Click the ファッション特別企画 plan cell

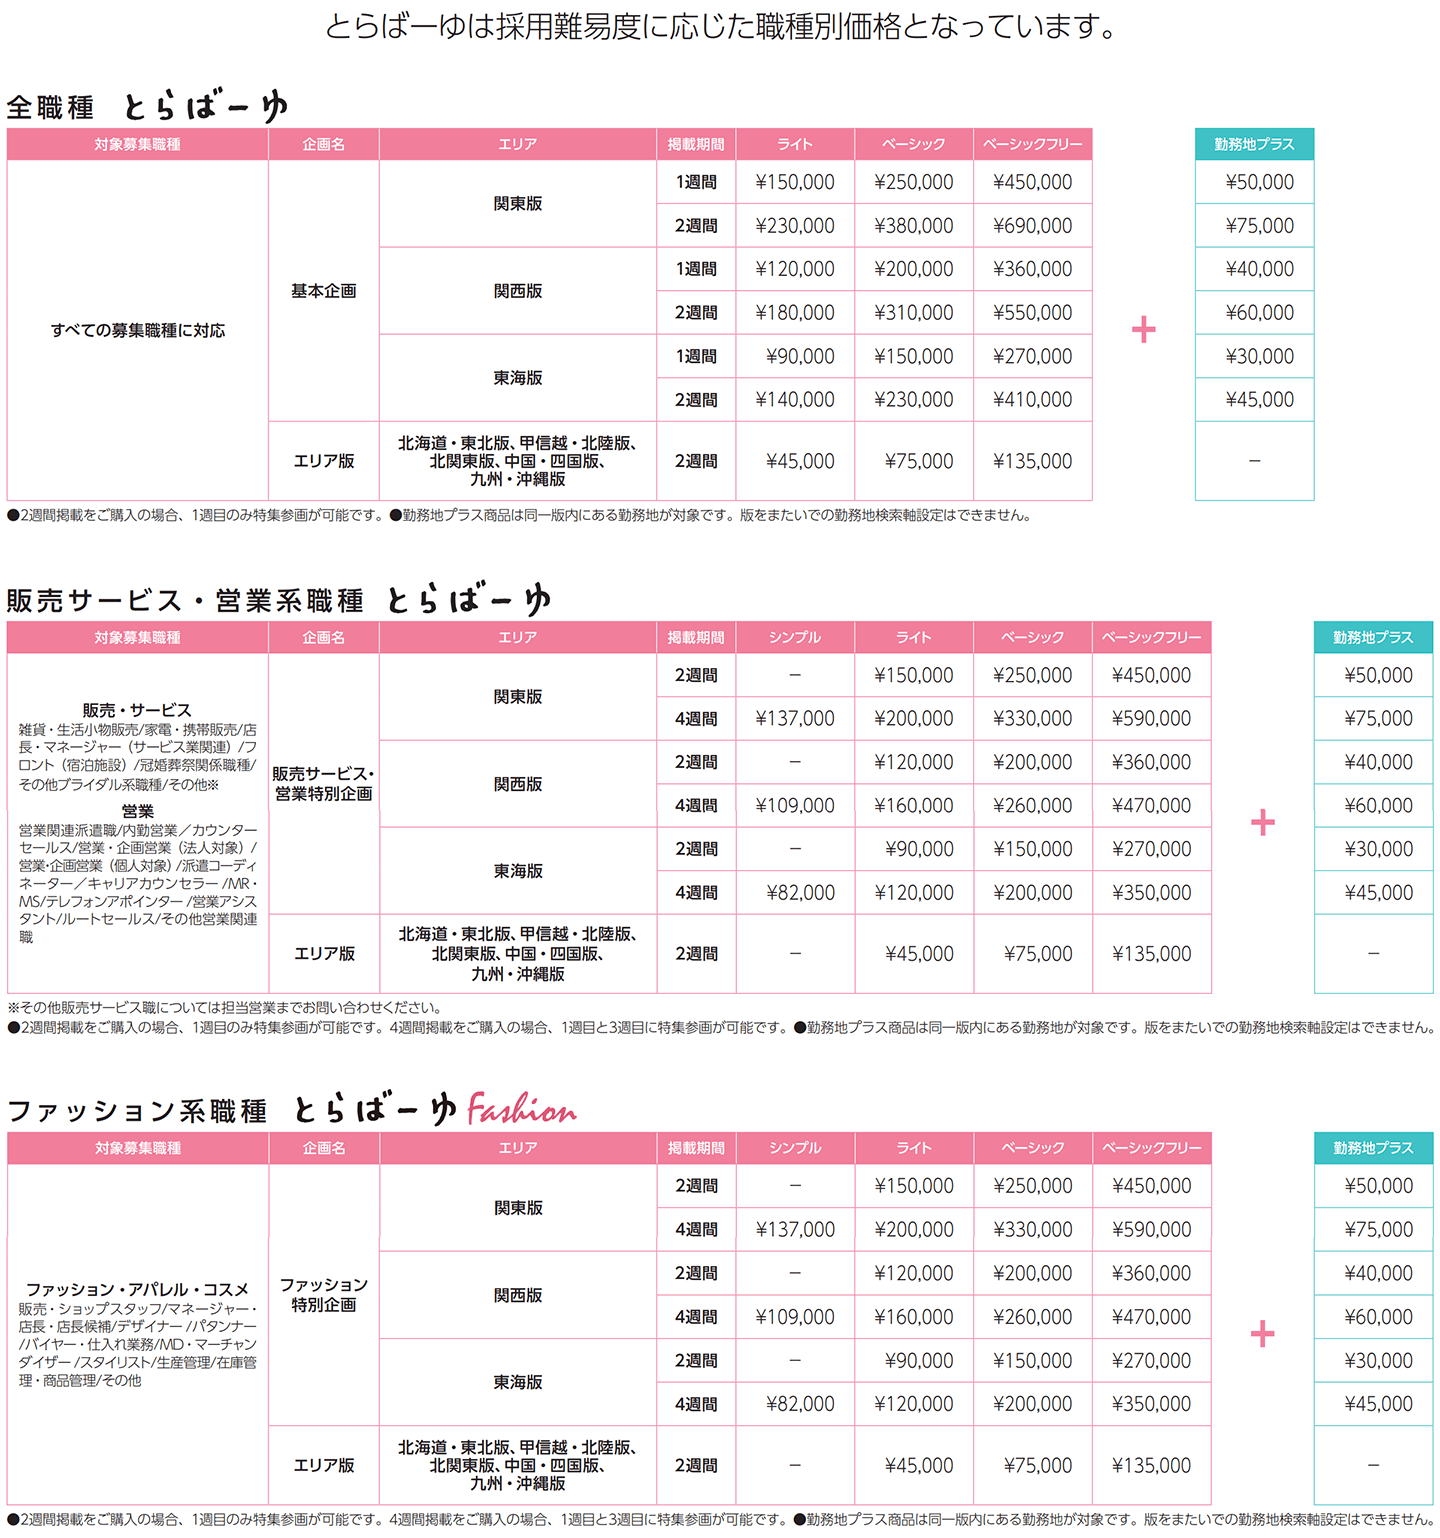324,1295
